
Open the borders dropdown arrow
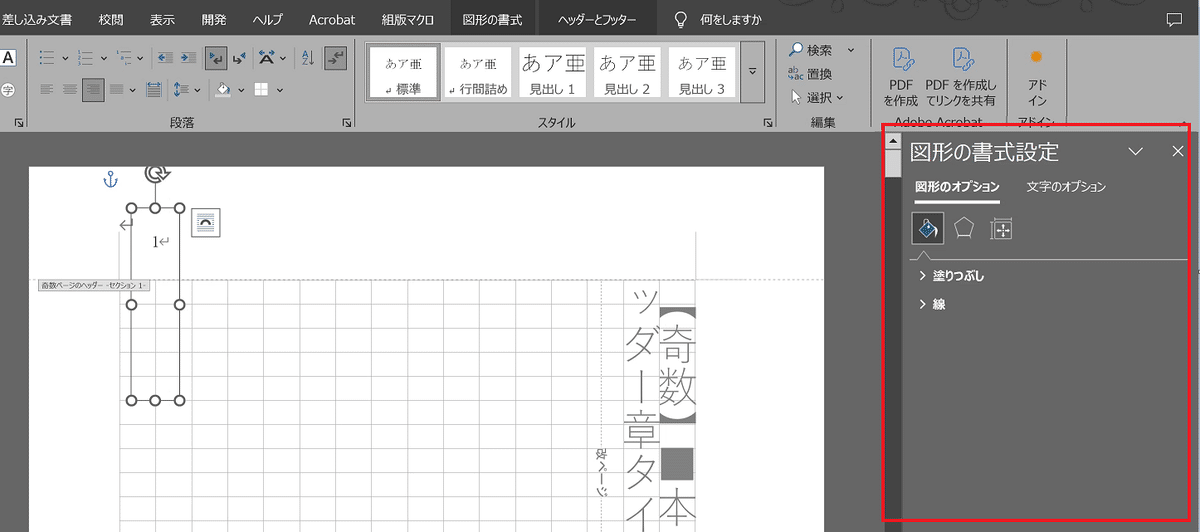click(x=279, y=90)
